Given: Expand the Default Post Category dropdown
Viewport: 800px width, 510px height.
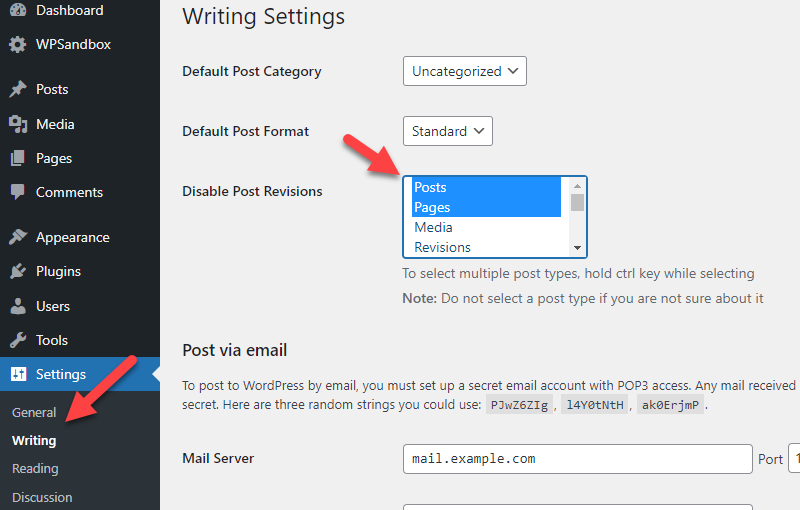Looking at the screenshot, I should click(464, 71).
